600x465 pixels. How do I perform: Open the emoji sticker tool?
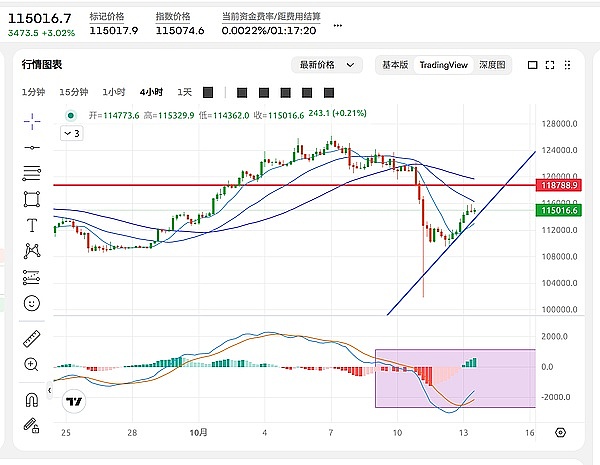(32, 302)
